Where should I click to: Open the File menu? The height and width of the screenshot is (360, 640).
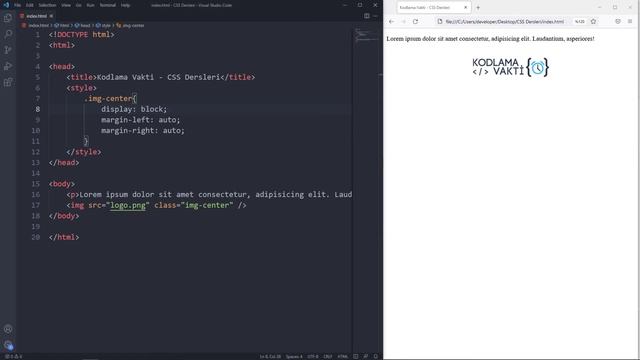(18, 5)
